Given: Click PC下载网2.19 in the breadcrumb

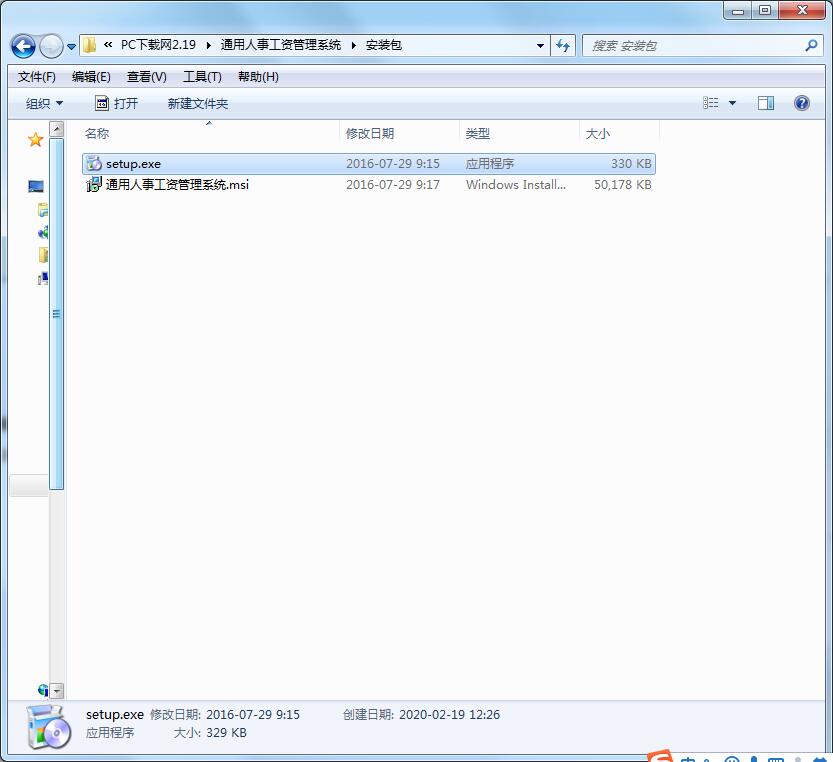Looking at the screenshot, I should click(158, 45).
